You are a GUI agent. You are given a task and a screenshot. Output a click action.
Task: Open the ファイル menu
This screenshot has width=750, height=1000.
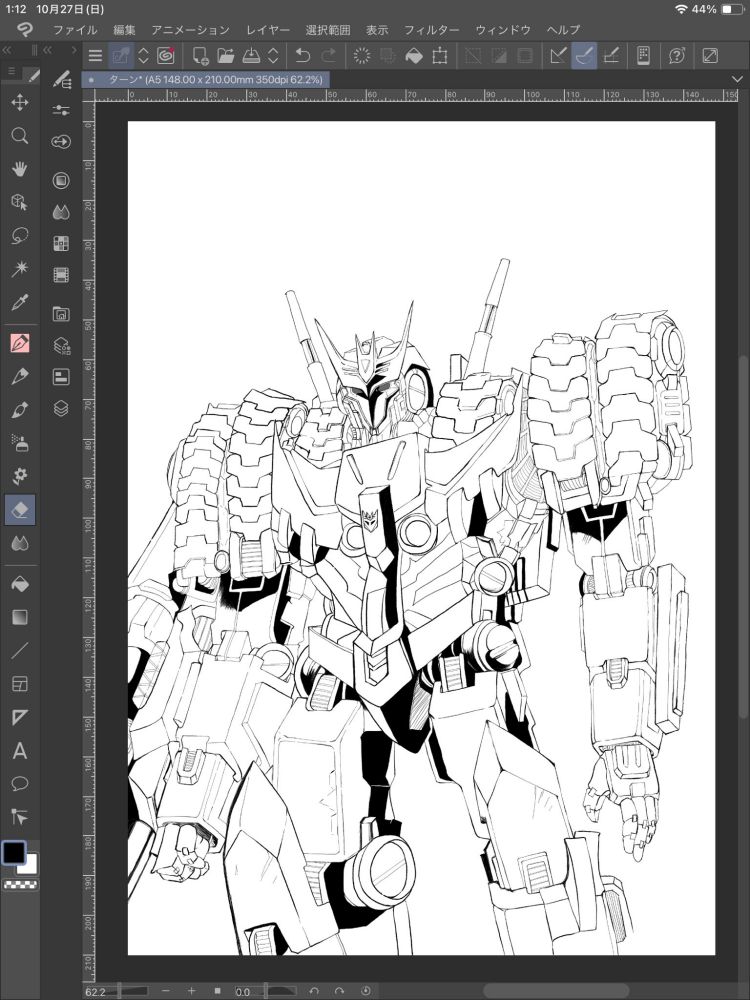(75, 29)
